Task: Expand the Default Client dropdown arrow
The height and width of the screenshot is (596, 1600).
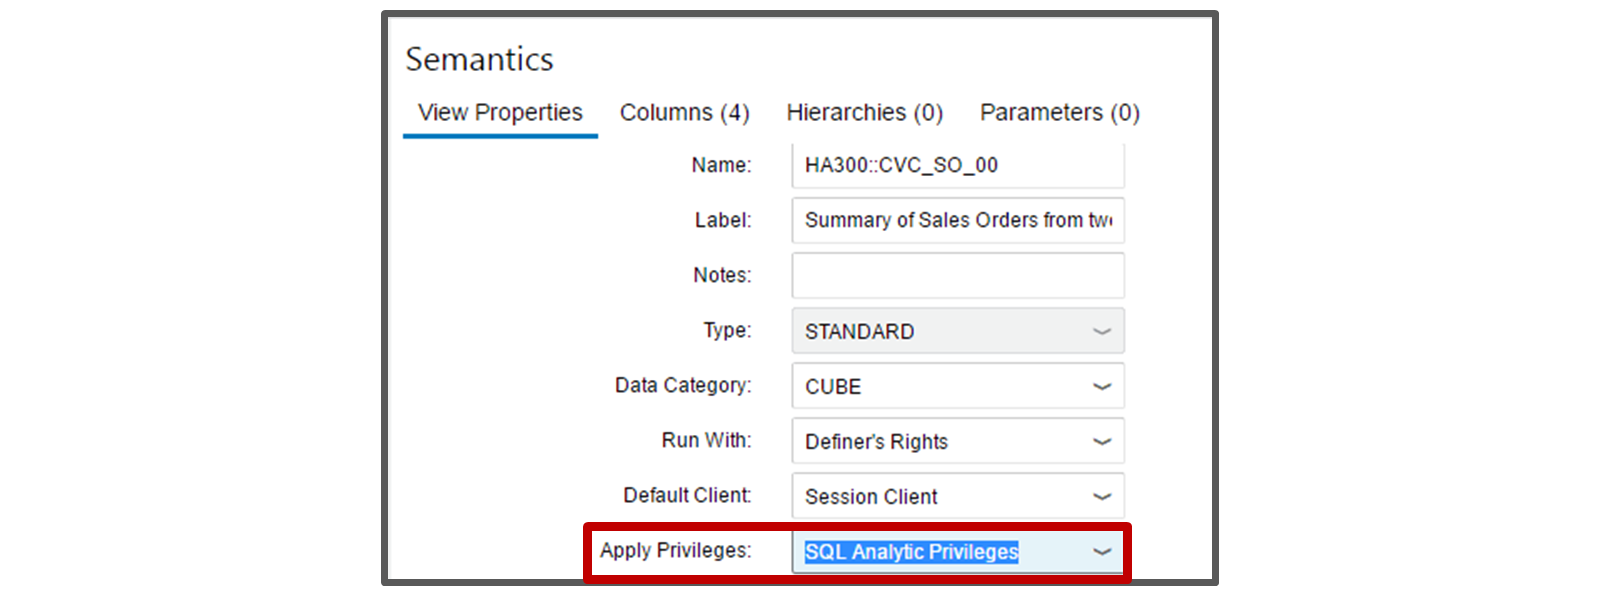Action: 1102,496
